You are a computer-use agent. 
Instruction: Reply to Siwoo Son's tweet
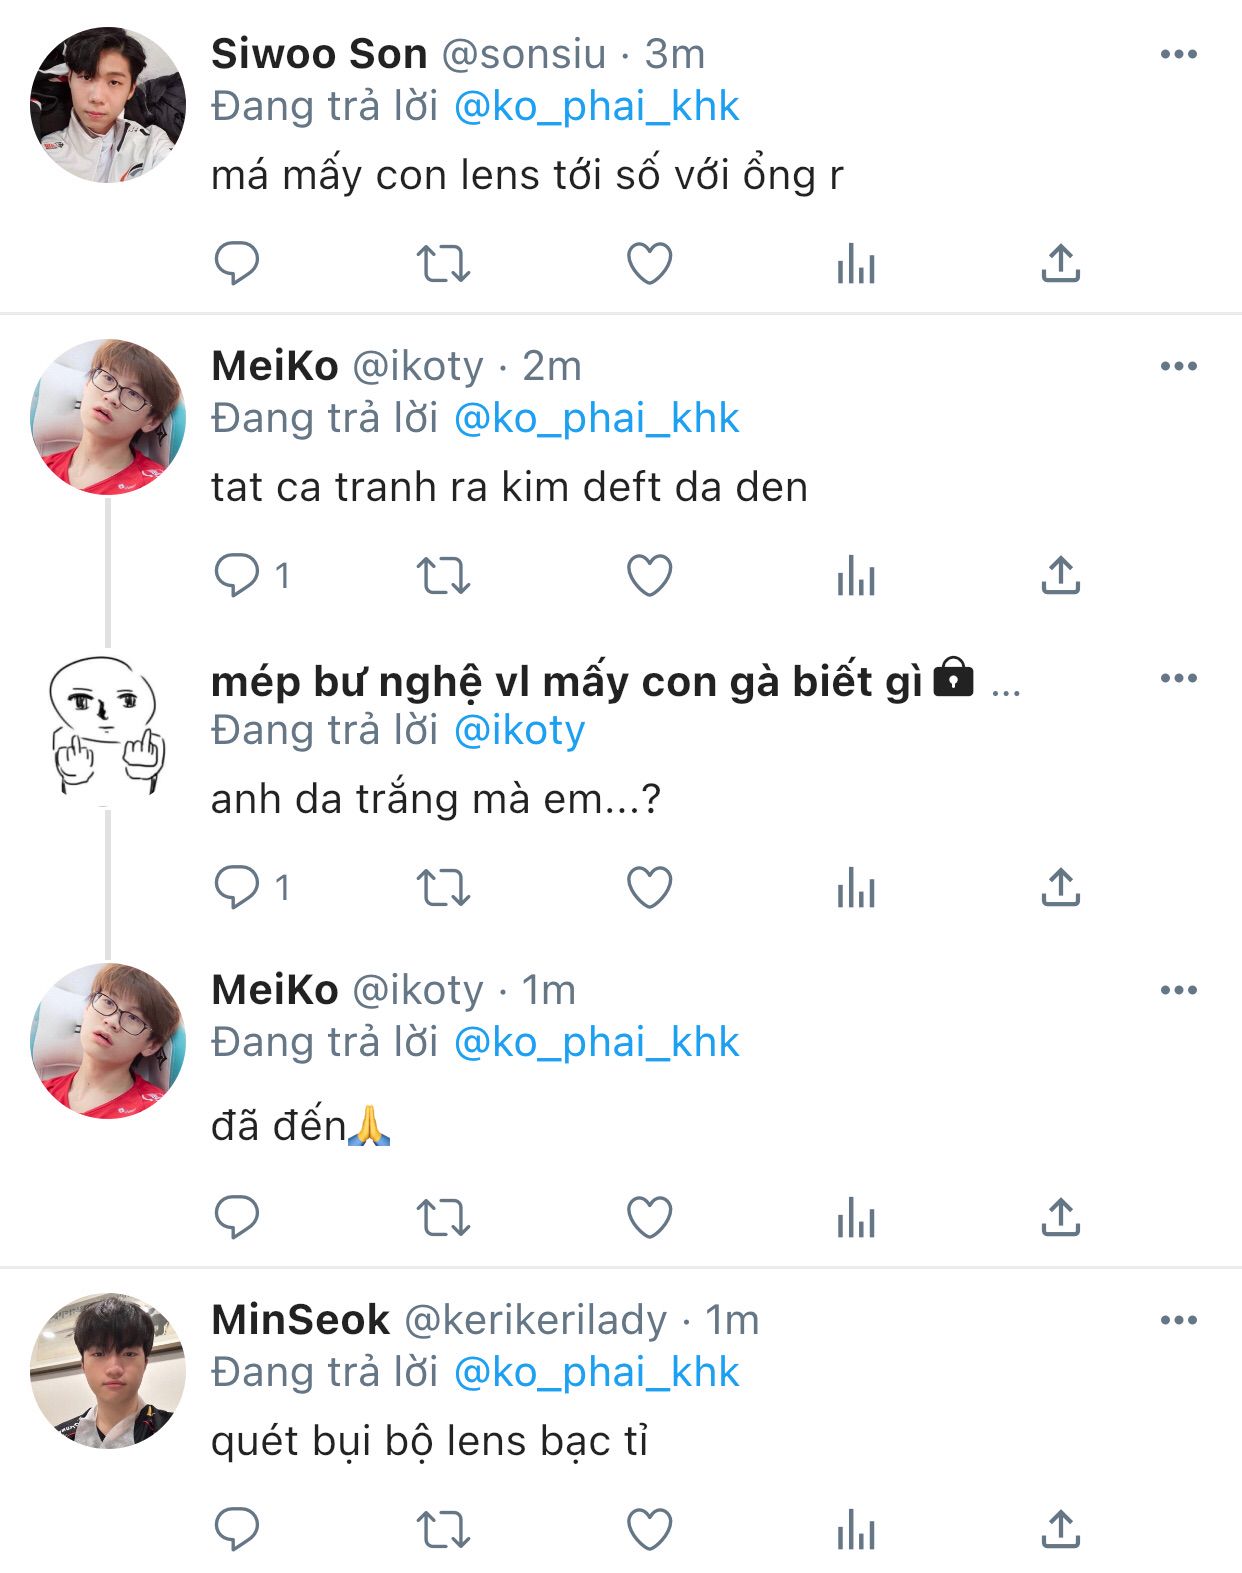(237, 263)
